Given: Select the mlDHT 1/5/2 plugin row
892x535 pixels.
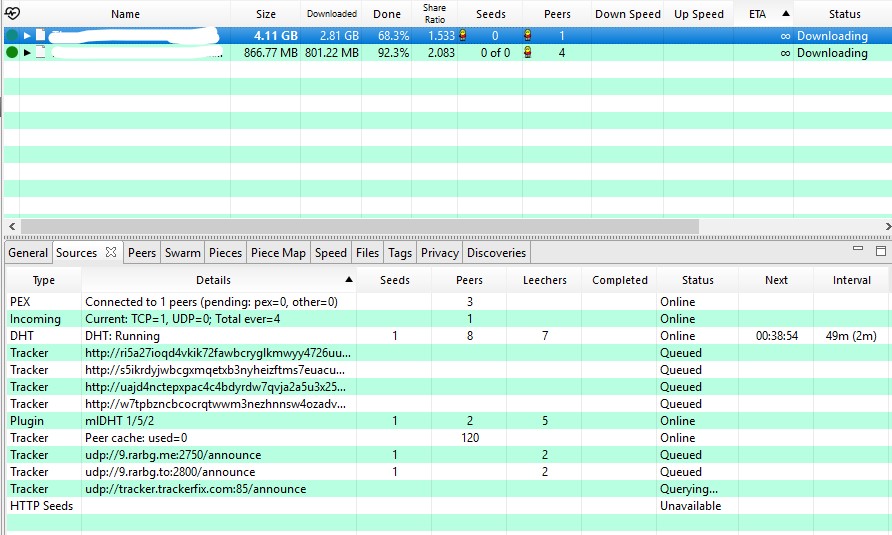Looking at the screenshot, I should click(447, 421).
